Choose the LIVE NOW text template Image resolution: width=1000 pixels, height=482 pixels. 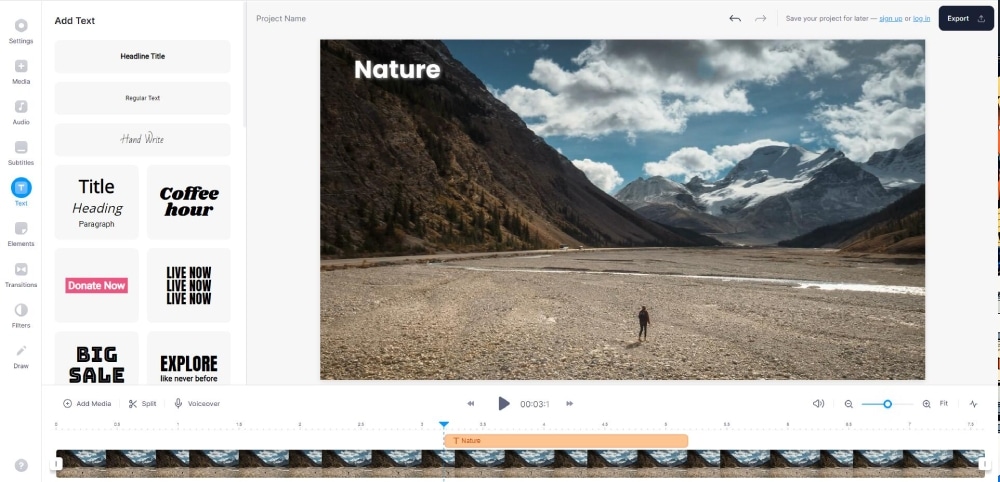[x=189, y=285]
